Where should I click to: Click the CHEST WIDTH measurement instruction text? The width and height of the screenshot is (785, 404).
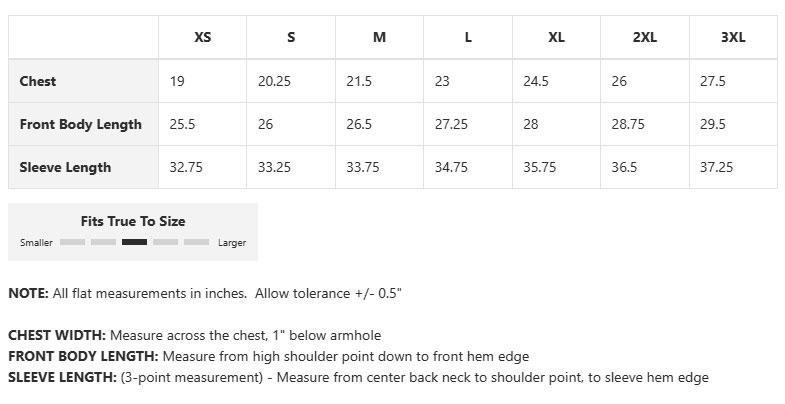pyautogui.click(x=194, y=335)
